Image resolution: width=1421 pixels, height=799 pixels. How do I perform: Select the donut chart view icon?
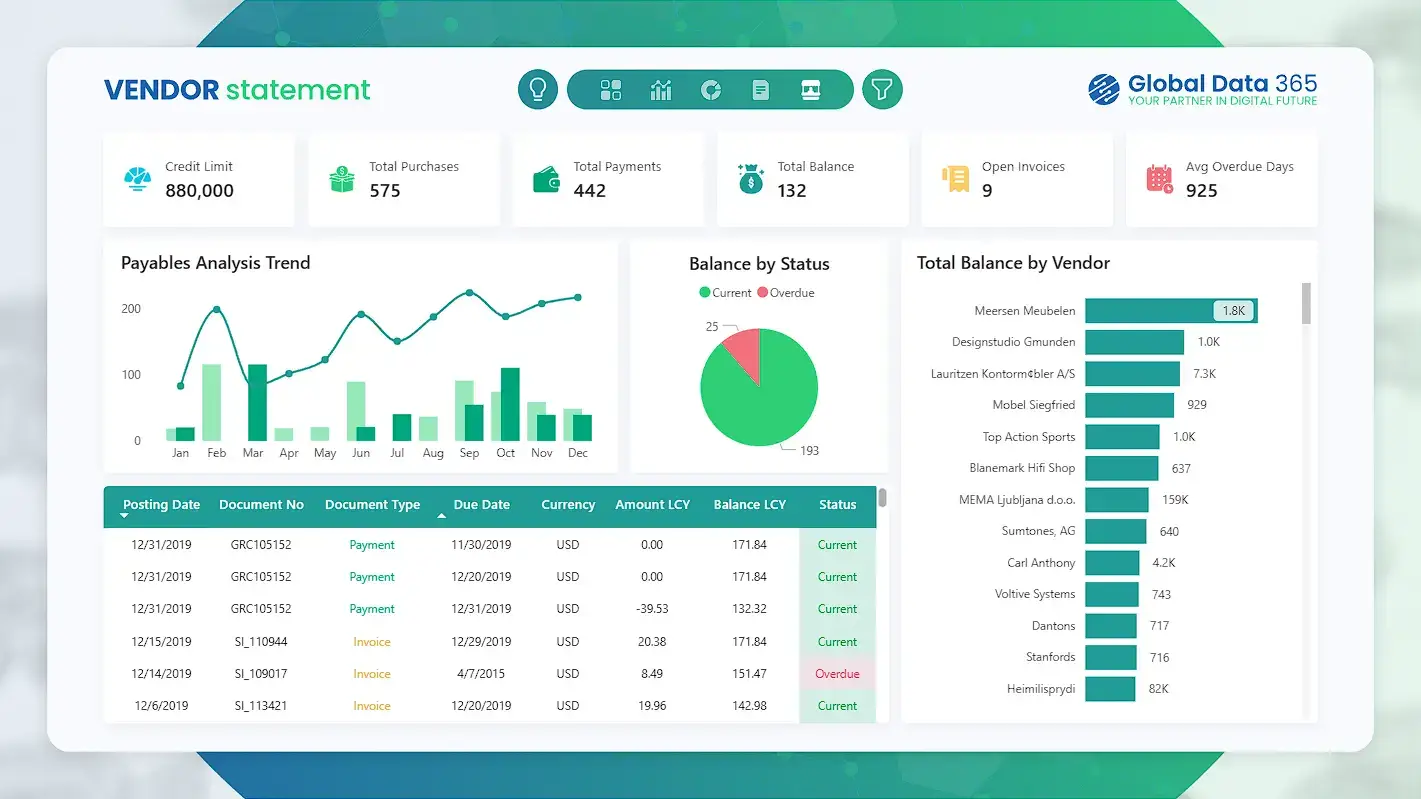pyautogui.click(x=710, y=89)
